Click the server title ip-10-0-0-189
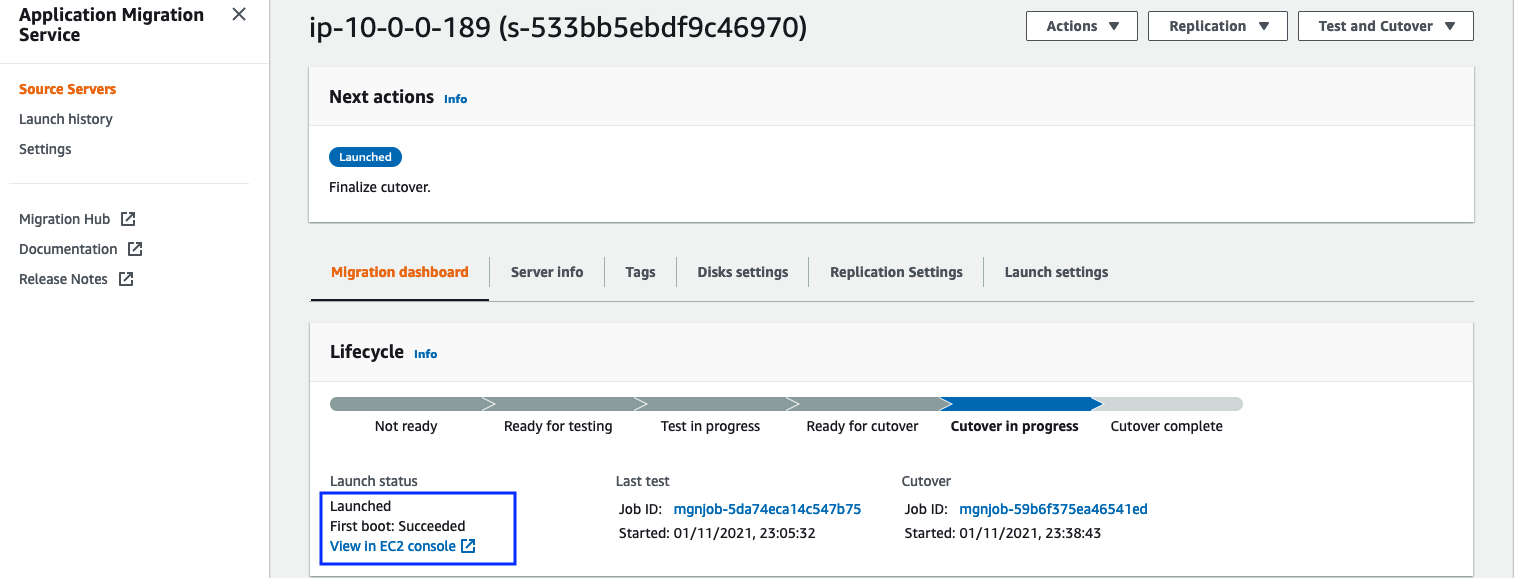This screenshot has width=1525, height=578. (x=559, y=28)
